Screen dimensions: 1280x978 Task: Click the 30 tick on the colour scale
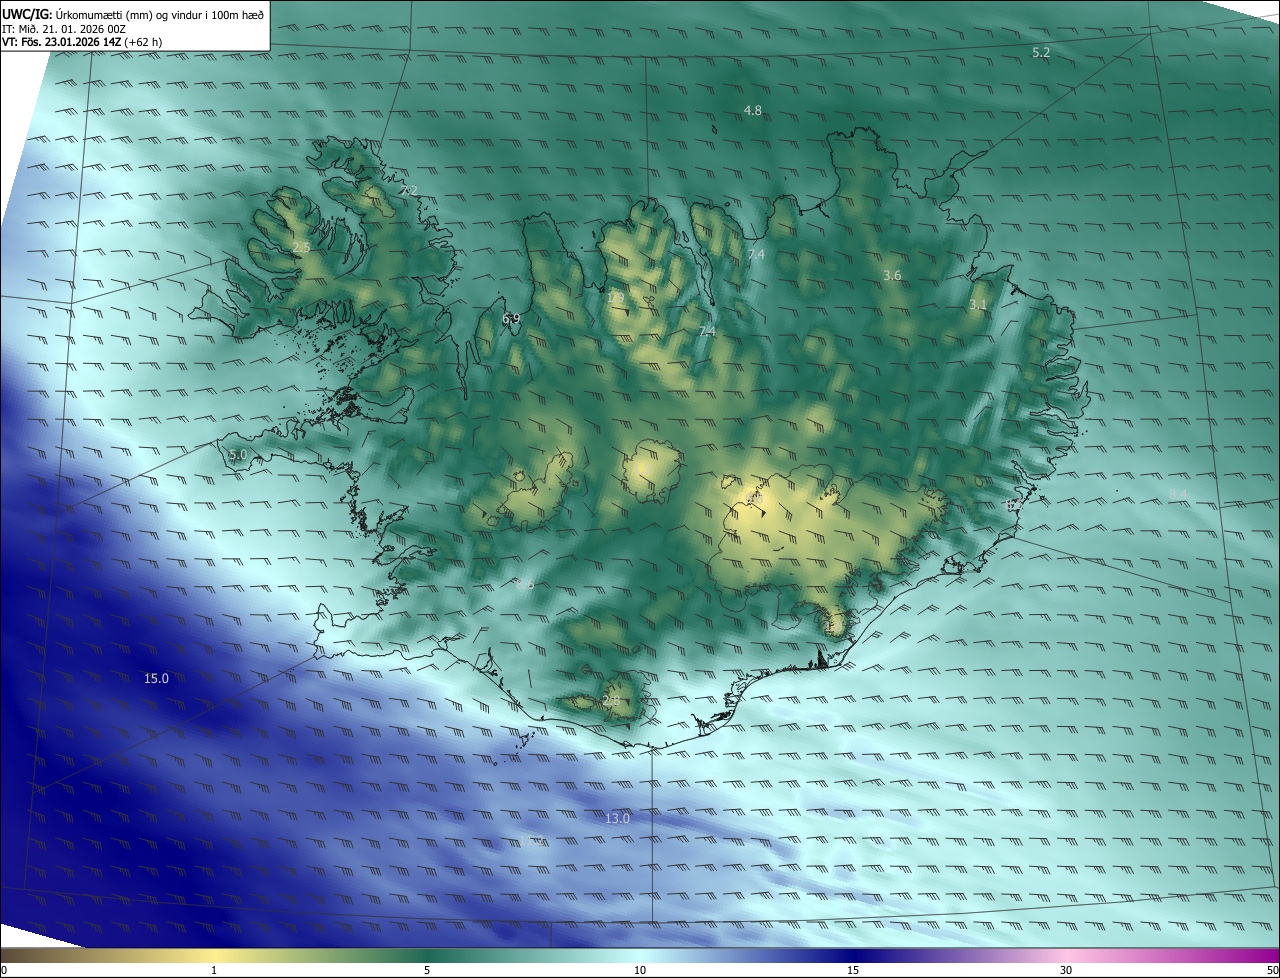1066,970
